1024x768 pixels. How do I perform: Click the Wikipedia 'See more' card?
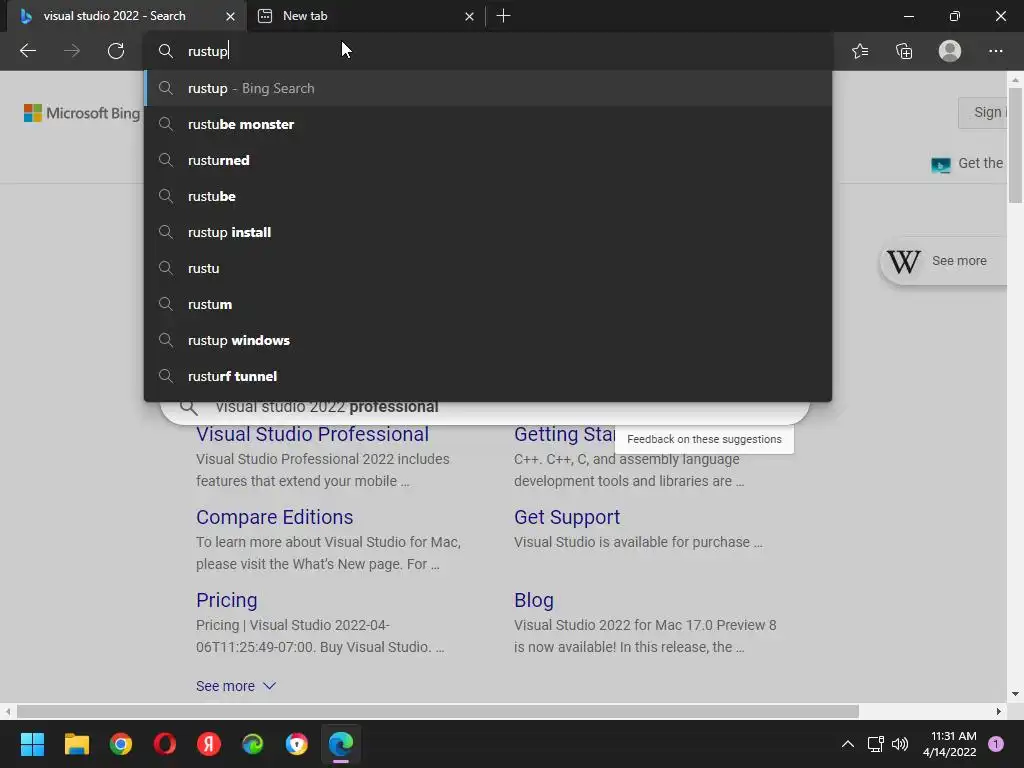(943, 261)
